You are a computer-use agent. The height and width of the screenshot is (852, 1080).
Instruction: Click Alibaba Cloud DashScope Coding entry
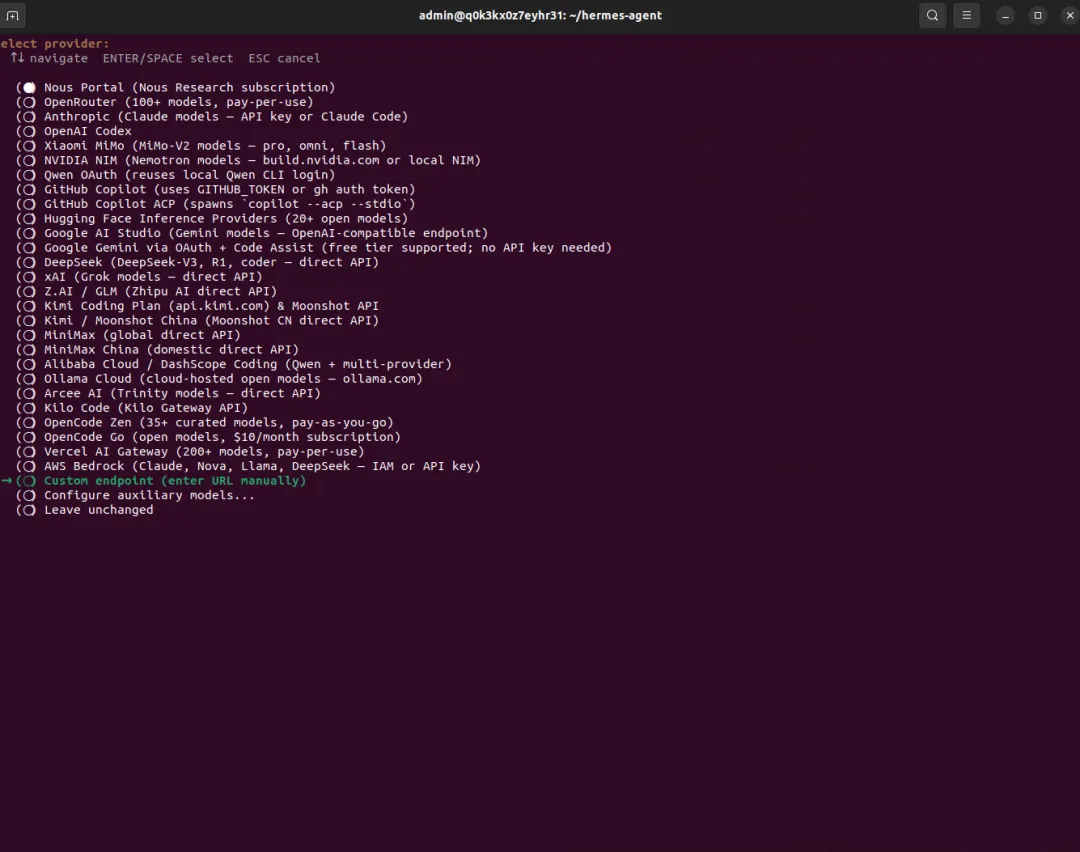[248, 364]
